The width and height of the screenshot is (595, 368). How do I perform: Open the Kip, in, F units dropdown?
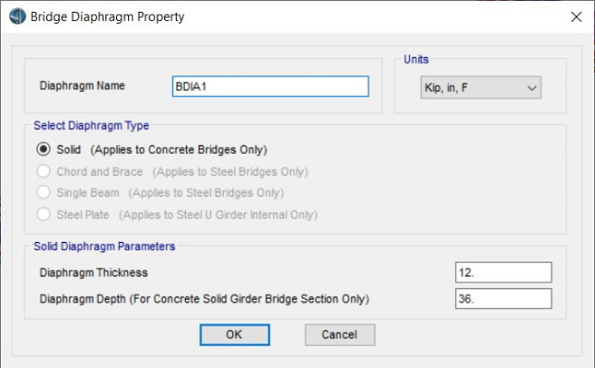pyautogui.click(x=481, y=88)
